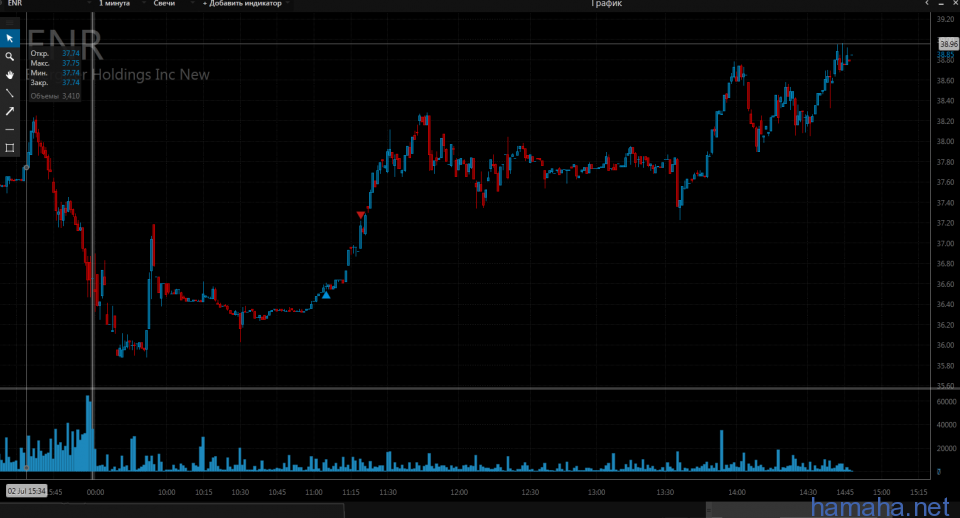Select the arrow drawing tool
This screenshot has height=518, width=960.
[10, 111]
